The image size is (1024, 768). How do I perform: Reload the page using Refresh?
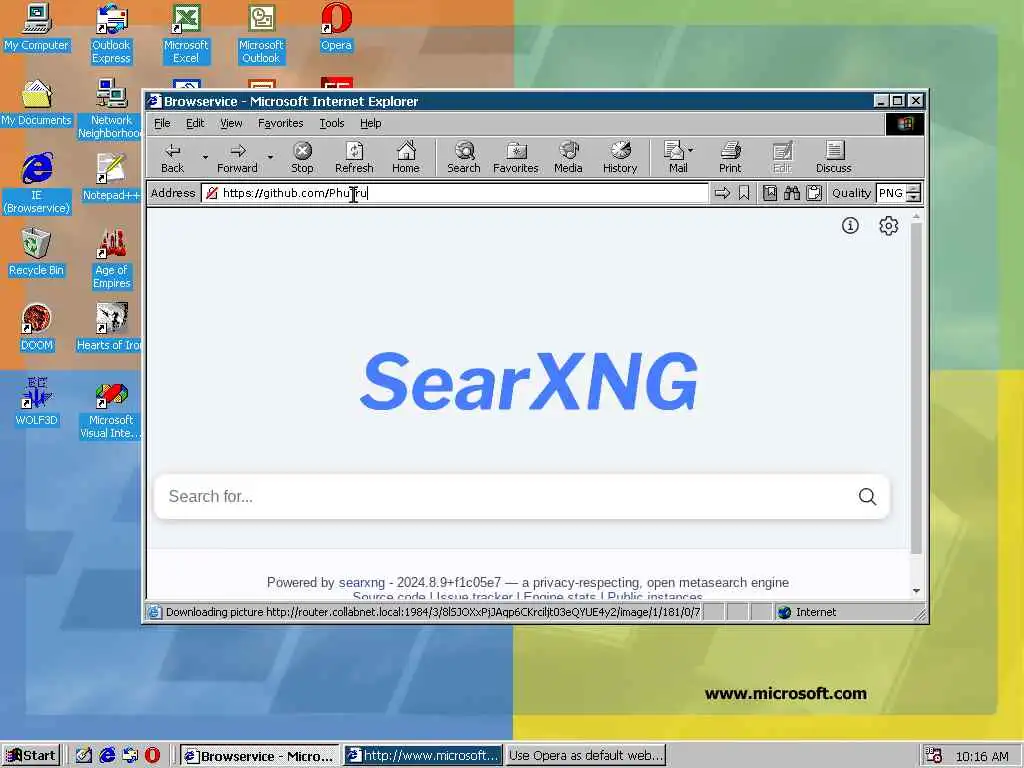(x=354, y=158)
